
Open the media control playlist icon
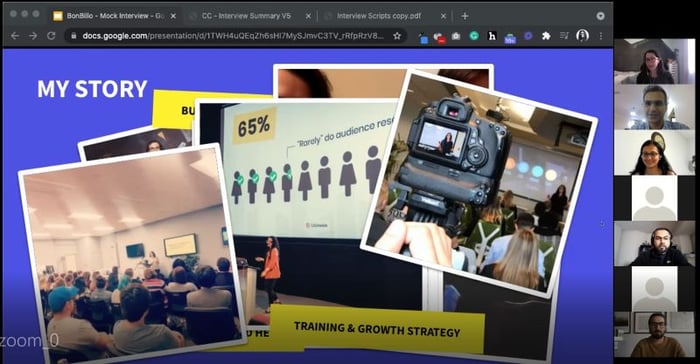pos(564,36)
